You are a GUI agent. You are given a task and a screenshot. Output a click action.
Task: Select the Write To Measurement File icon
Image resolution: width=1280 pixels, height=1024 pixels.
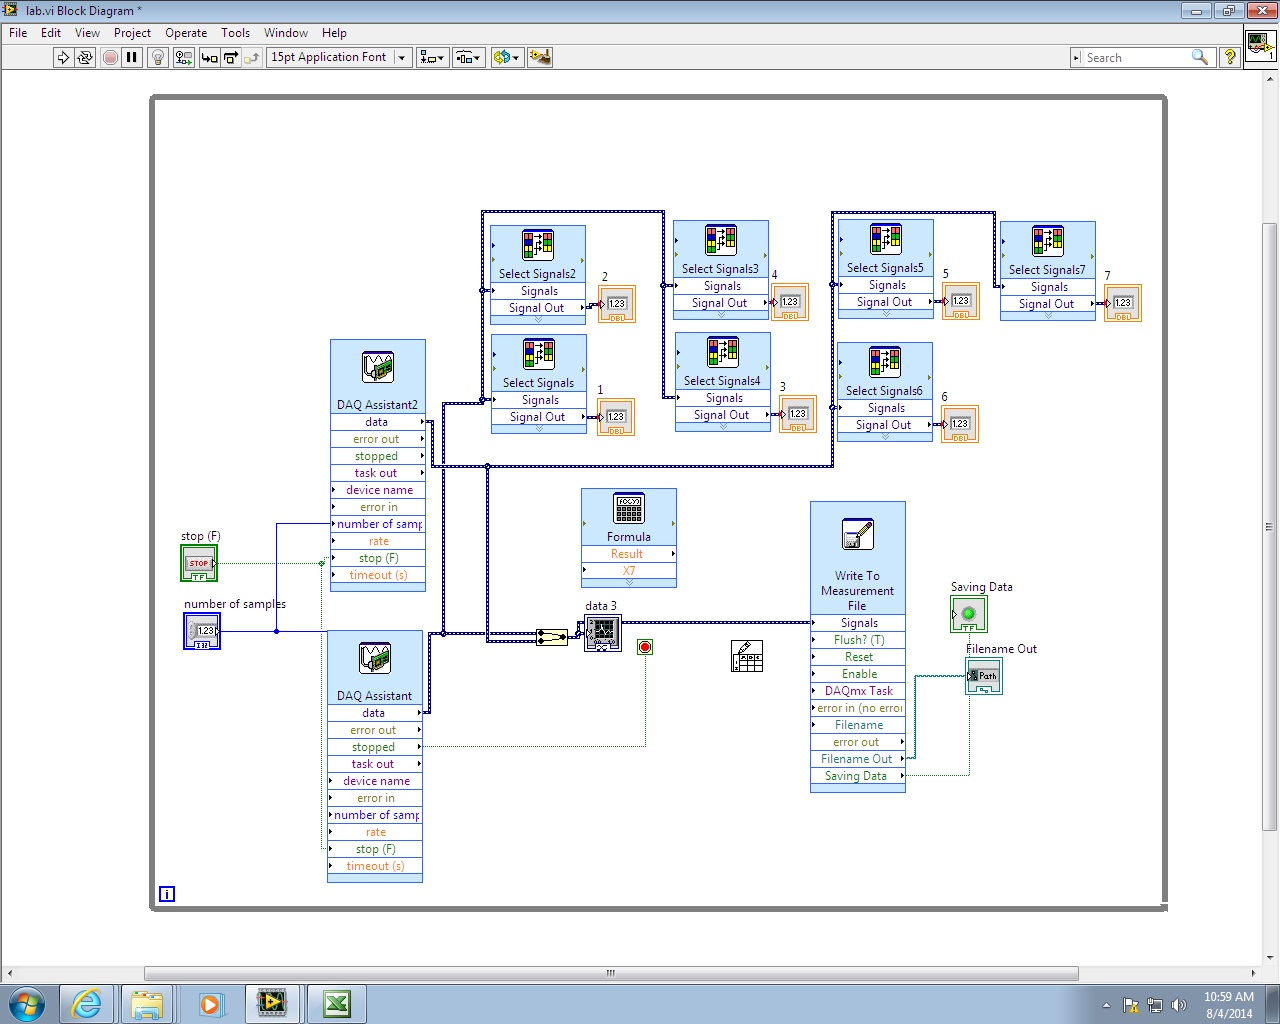pyautogui.click(x=857, y=535)
